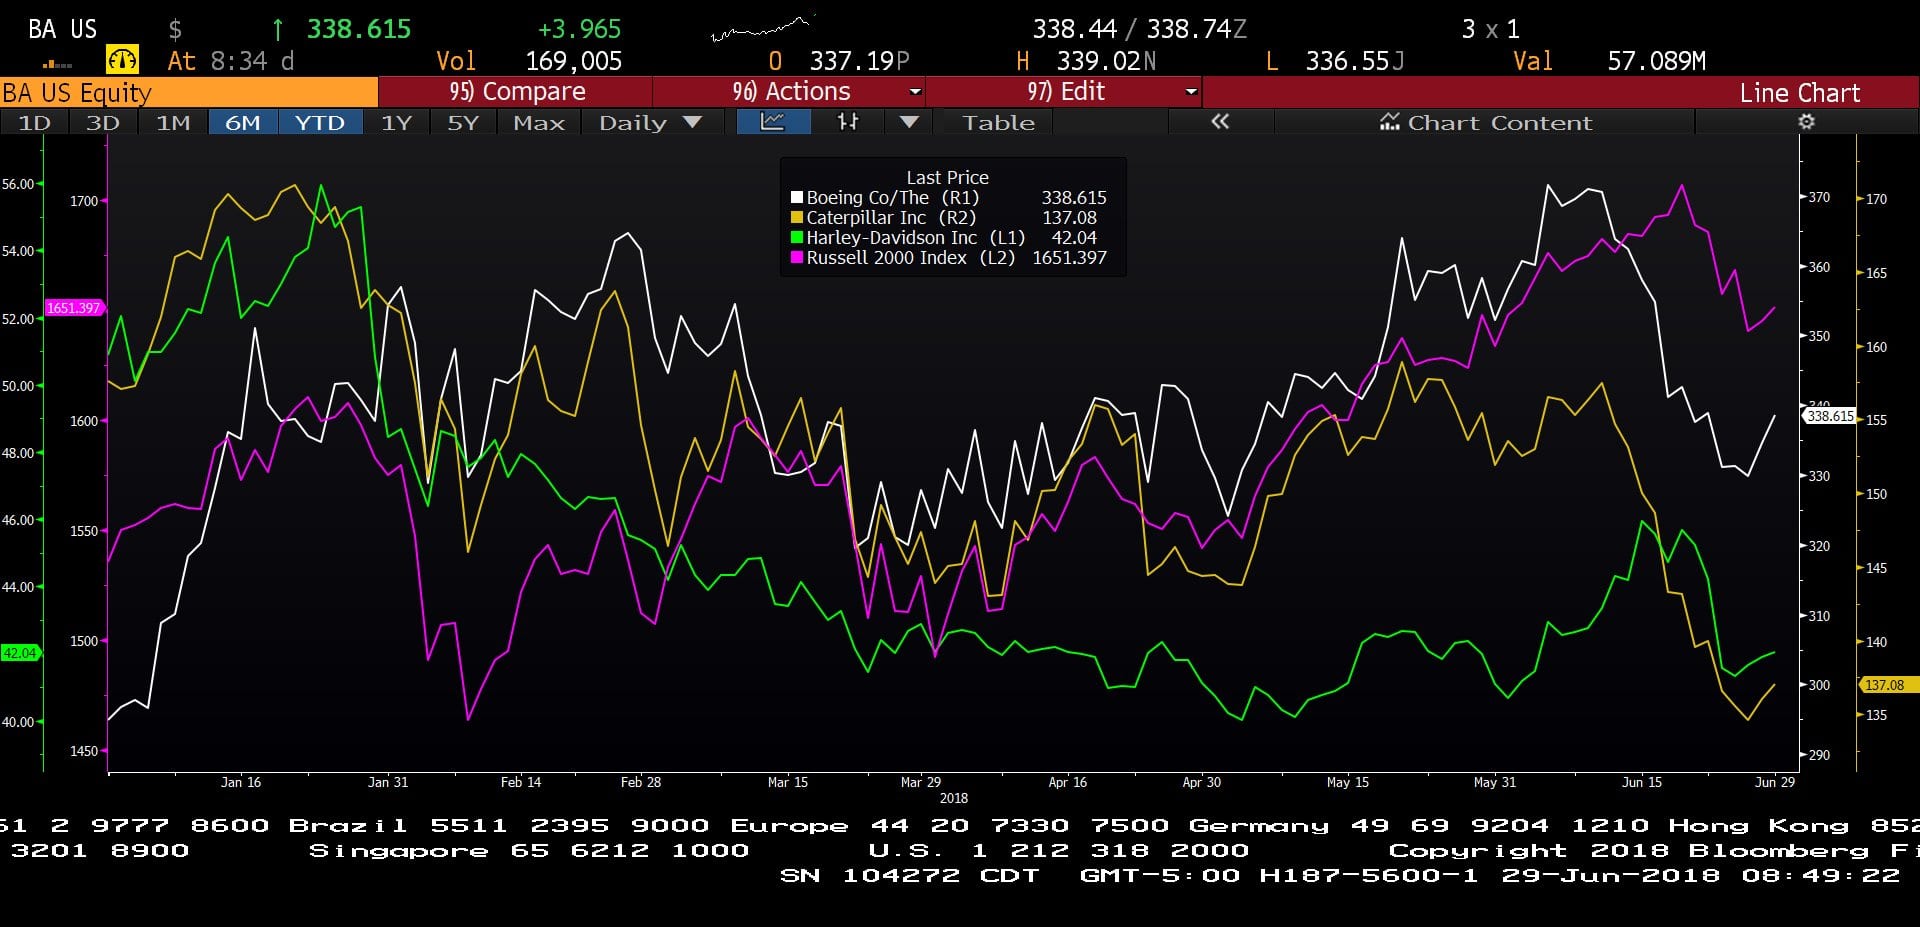
Task: Open the chart type dropdown arrow
Action: (x=908, y=122)
